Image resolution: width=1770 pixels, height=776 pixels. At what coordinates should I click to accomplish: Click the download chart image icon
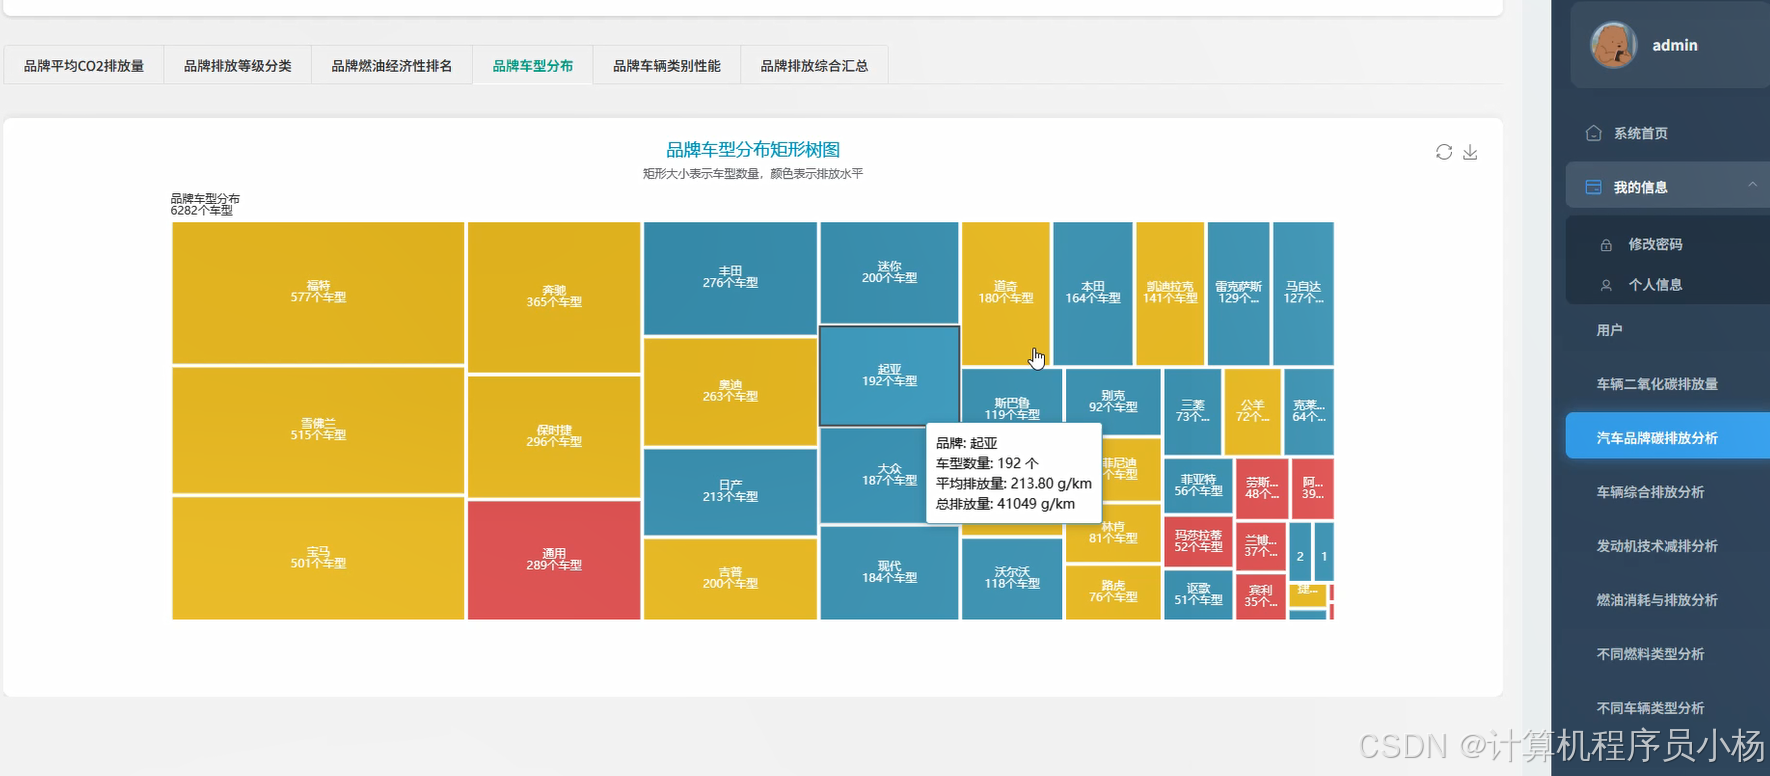tap(1470, 152)
